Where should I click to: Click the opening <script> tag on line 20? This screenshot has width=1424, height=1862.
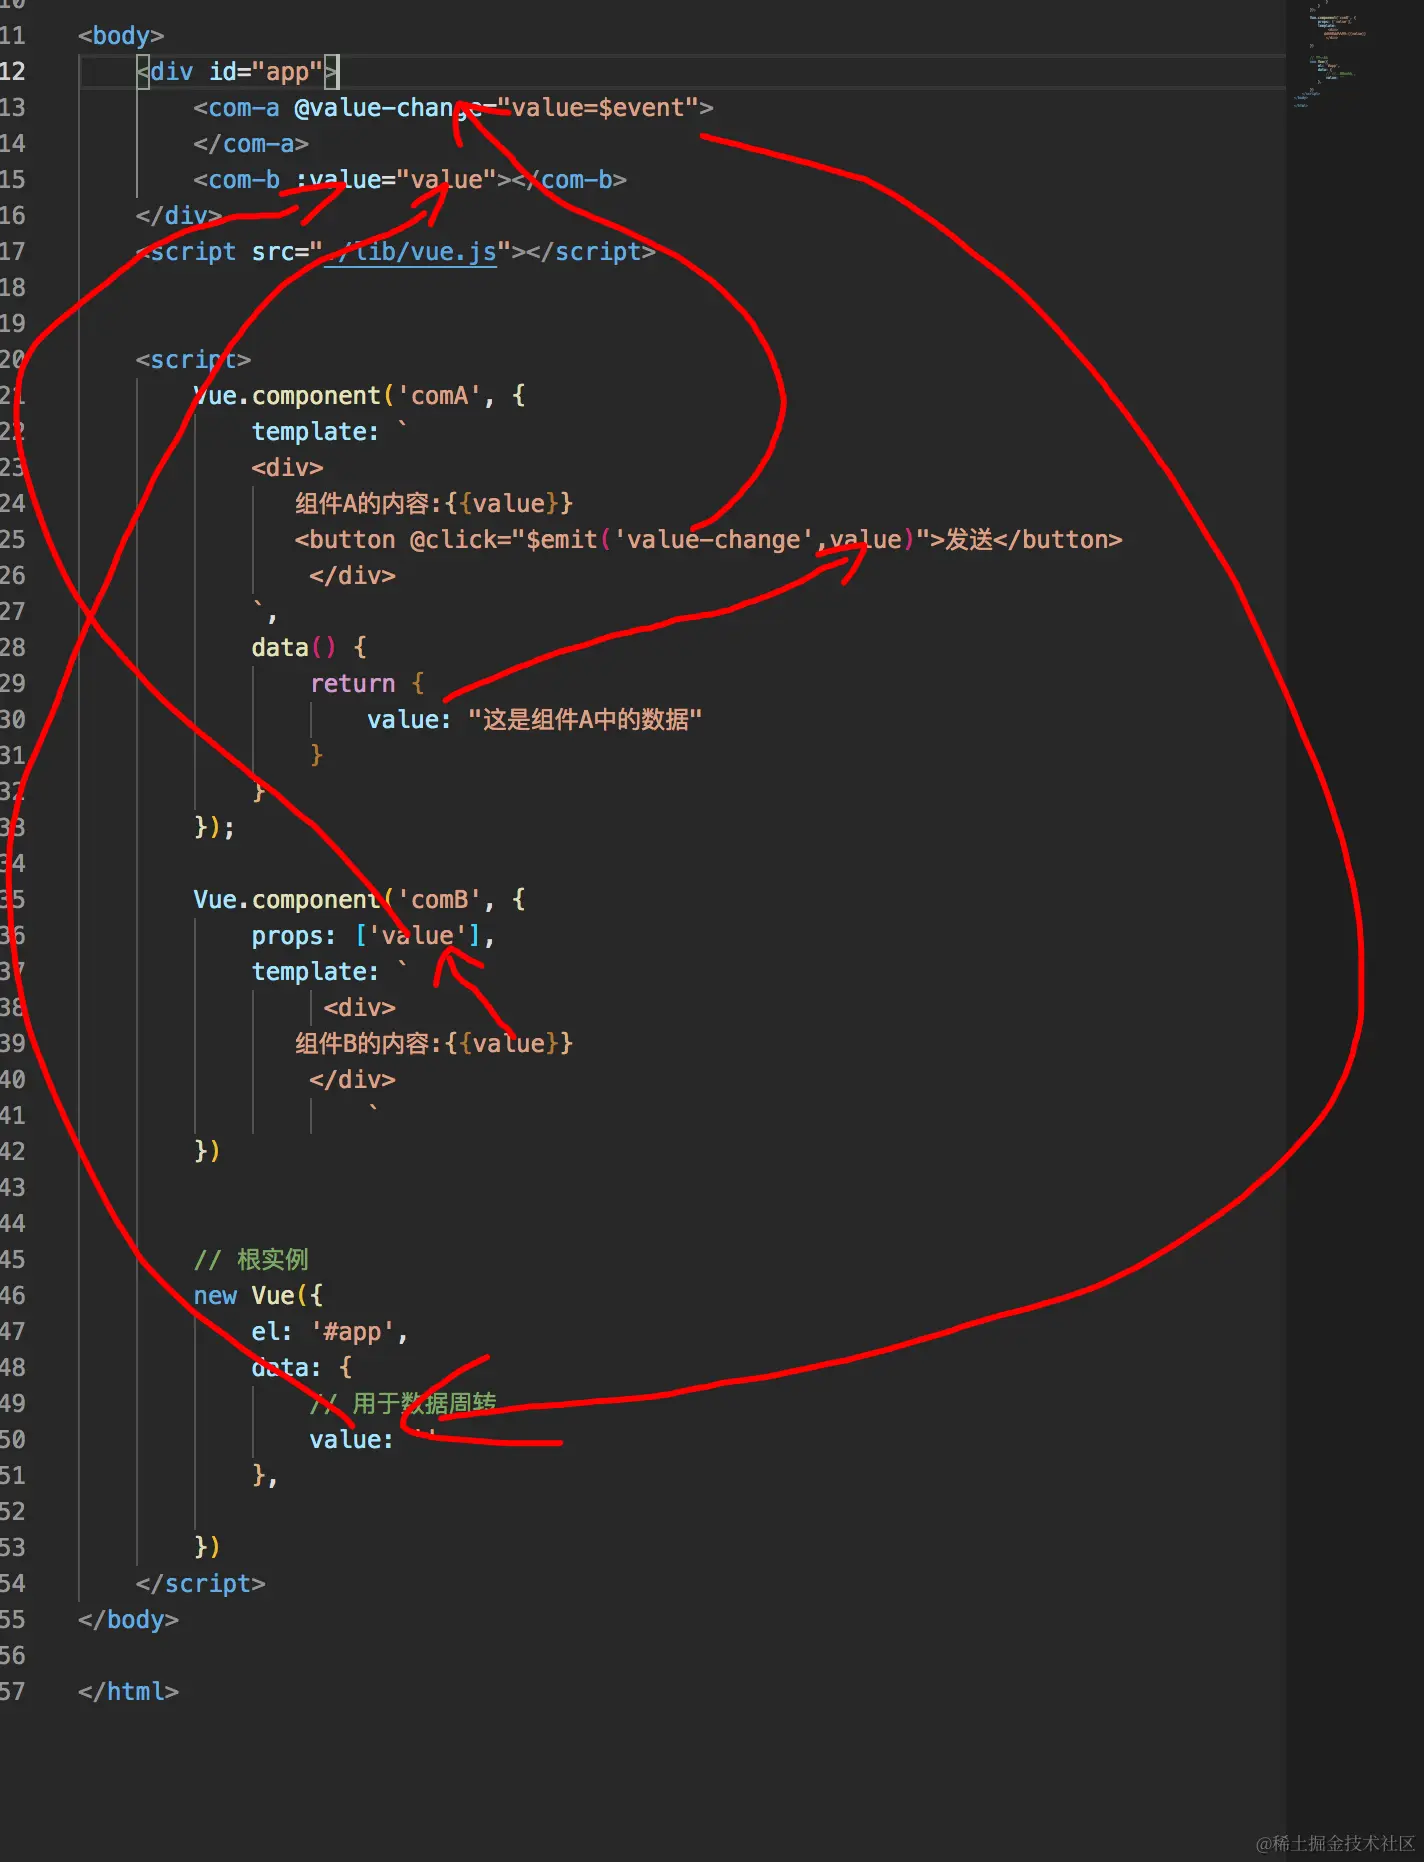(194, 360)
